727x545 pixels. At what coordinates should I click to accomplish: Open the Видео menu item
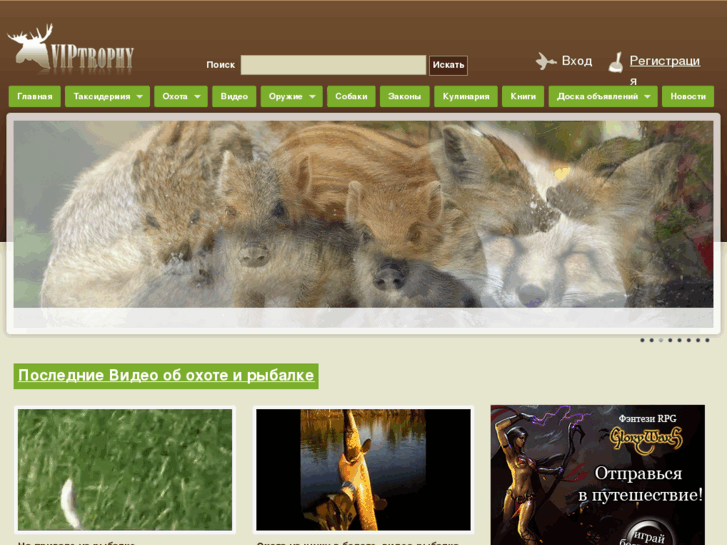pos(234,96)
